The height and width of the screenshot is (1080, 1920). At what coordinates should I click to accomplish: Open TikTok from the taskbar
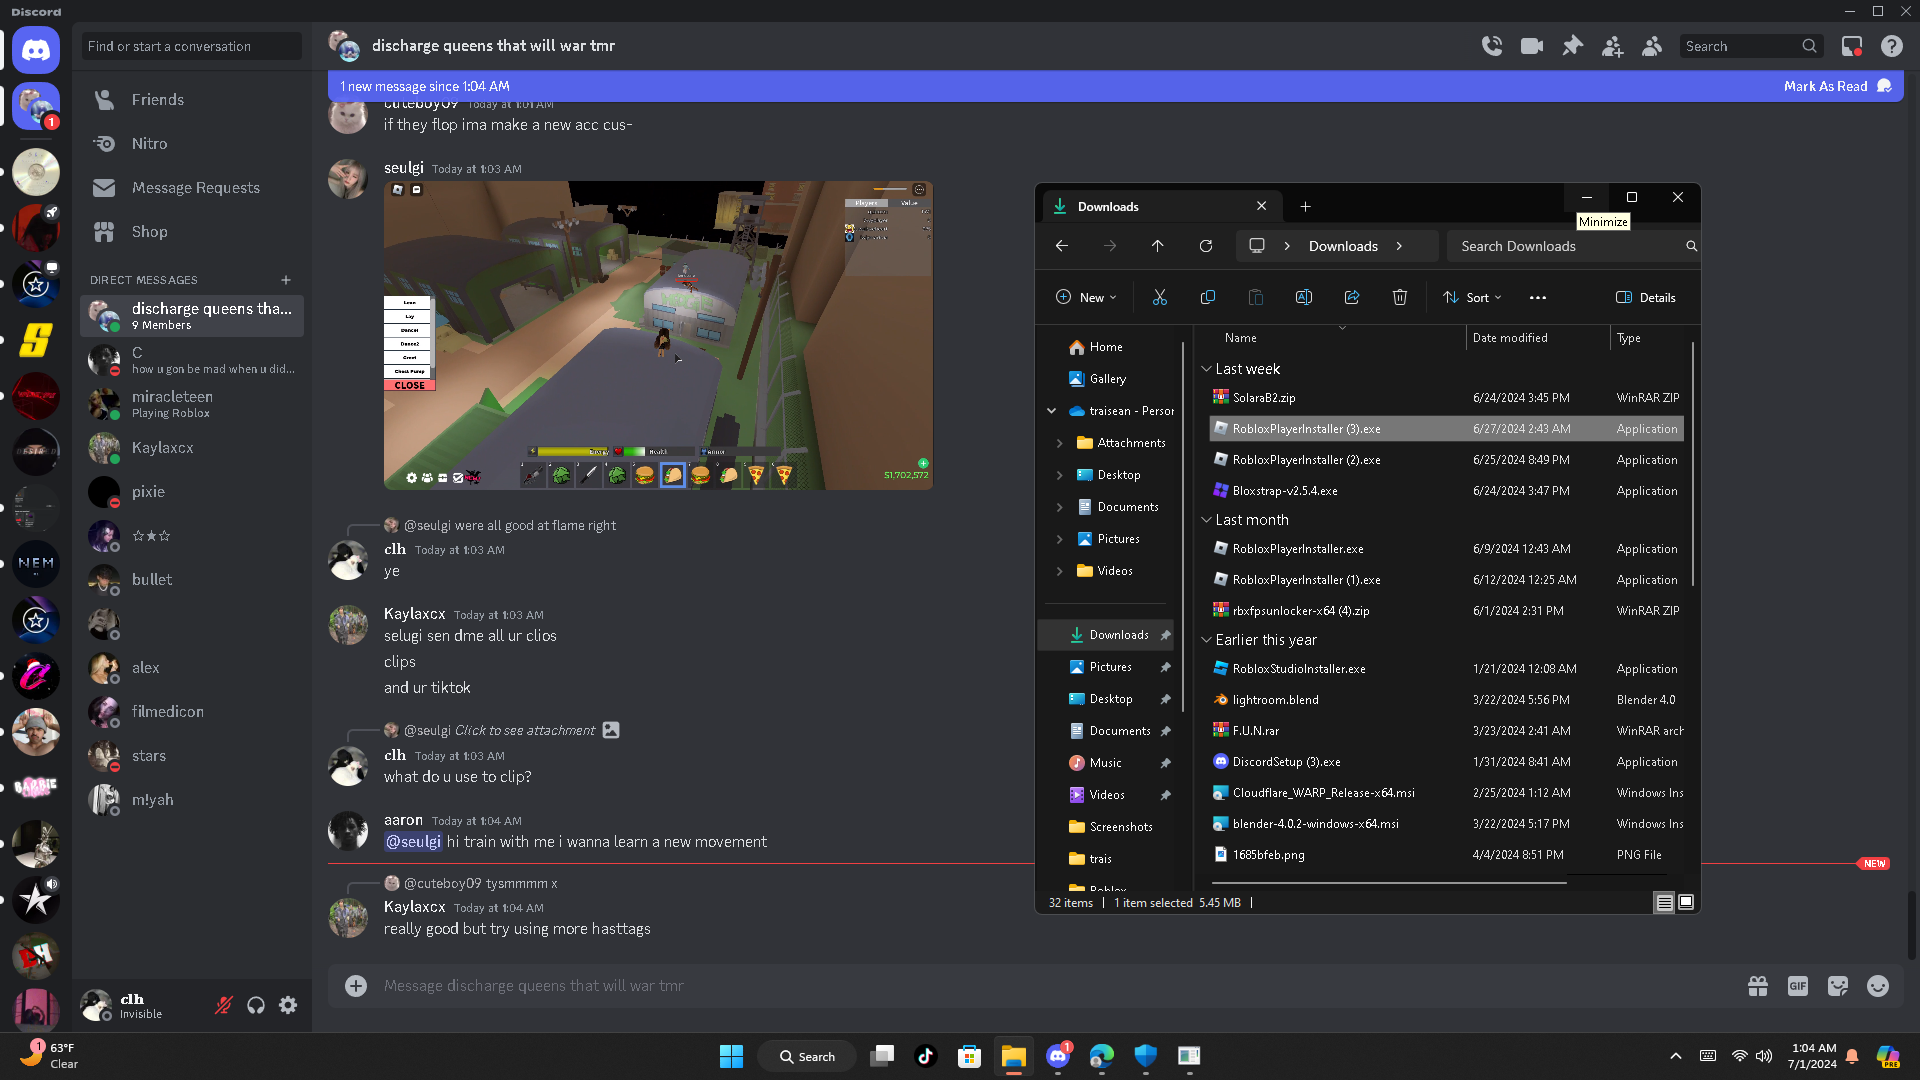click(926, 1056)
